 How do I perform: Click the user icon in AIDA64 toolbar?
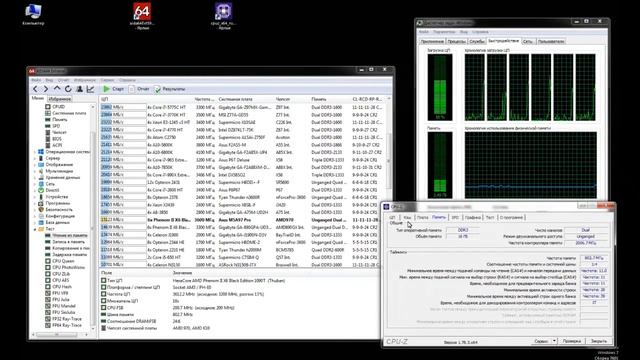80,89
